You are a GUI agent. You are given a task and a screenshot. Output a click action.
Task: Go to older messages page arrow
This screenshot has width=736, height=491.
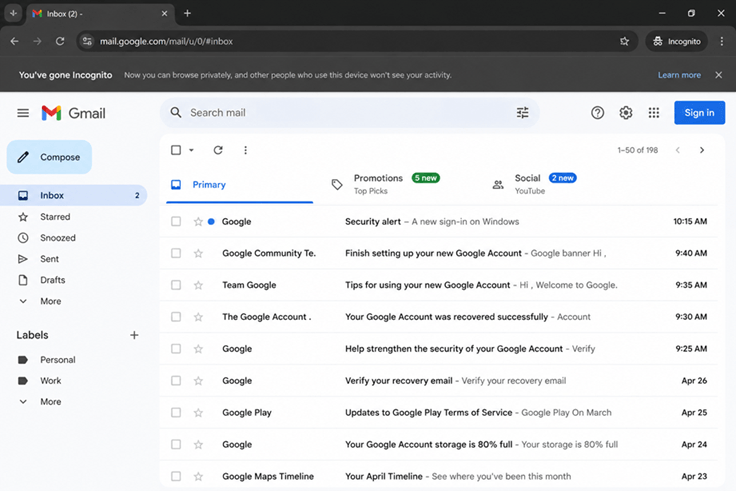click(702, 150)
